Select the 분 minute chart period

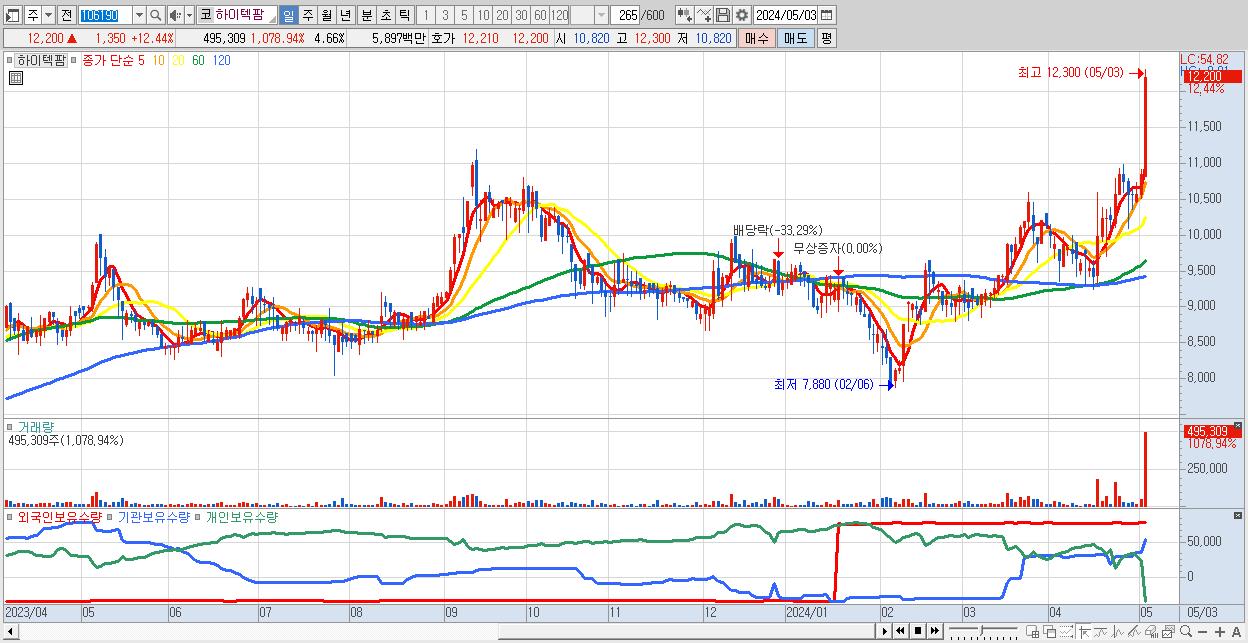[366, 15]
